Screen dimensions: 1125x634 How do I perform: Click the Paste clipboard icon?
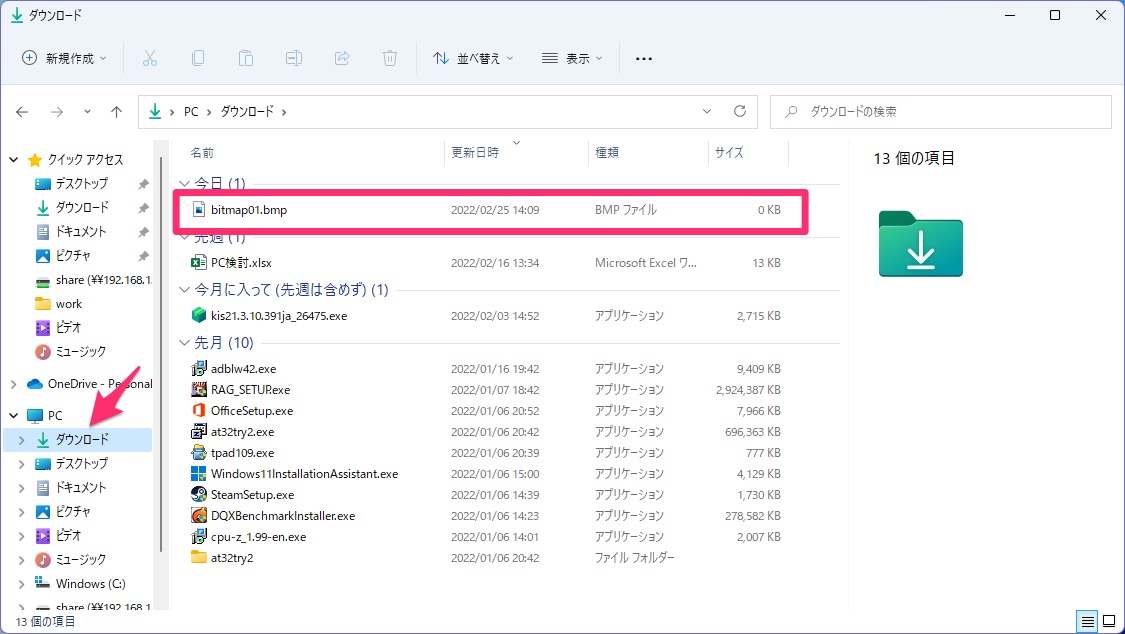245,58
